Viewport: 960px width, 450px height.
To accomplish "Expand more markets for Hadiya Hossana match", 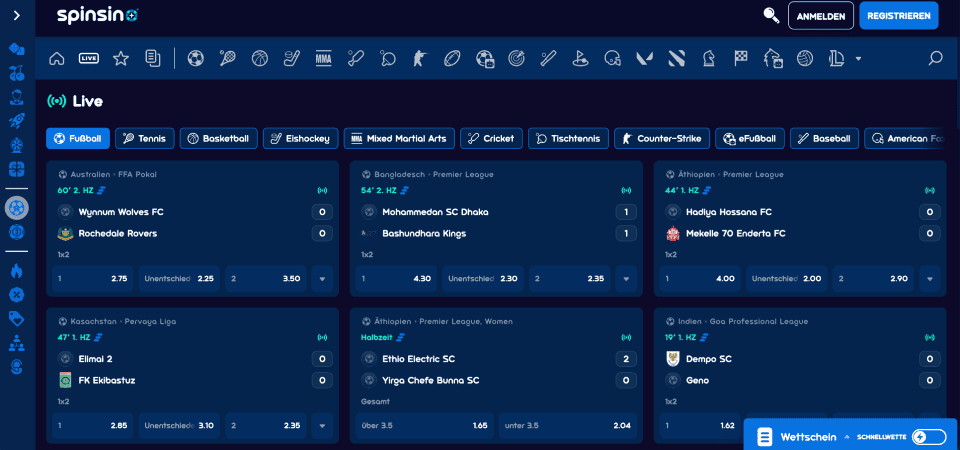I will pyautogui.click(x=929, y=278).
